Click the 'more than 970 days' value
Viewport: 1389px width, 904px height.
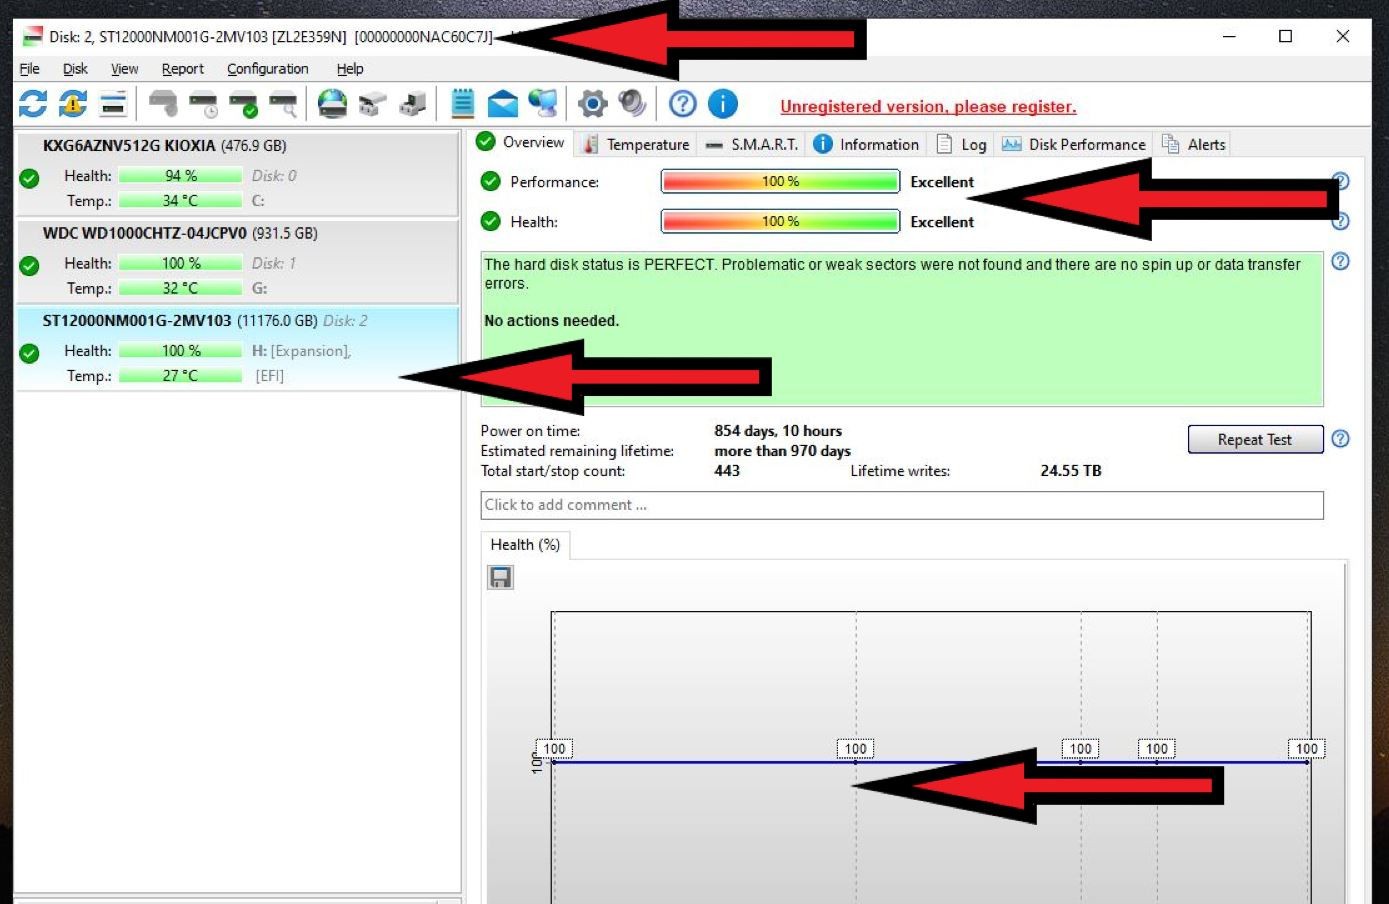(782, 451)
